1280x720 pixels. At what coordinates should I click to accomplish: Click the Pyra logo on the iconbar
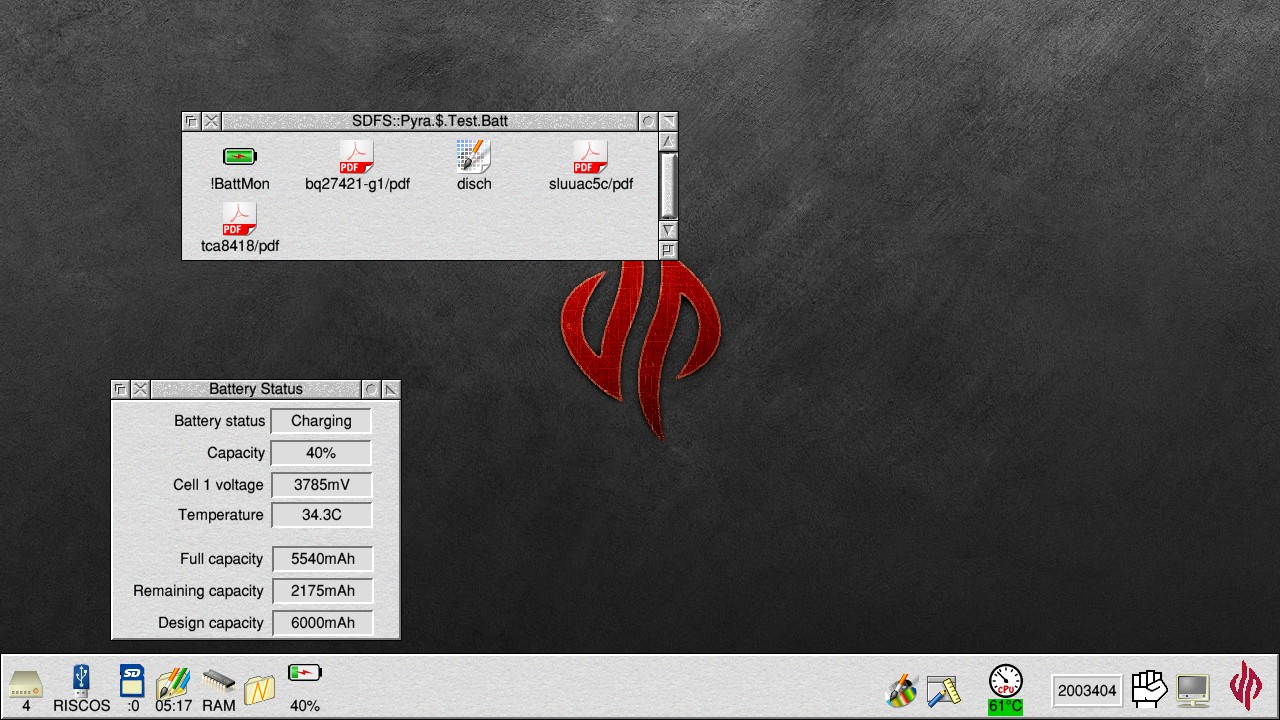click(x=1245, y=687)
